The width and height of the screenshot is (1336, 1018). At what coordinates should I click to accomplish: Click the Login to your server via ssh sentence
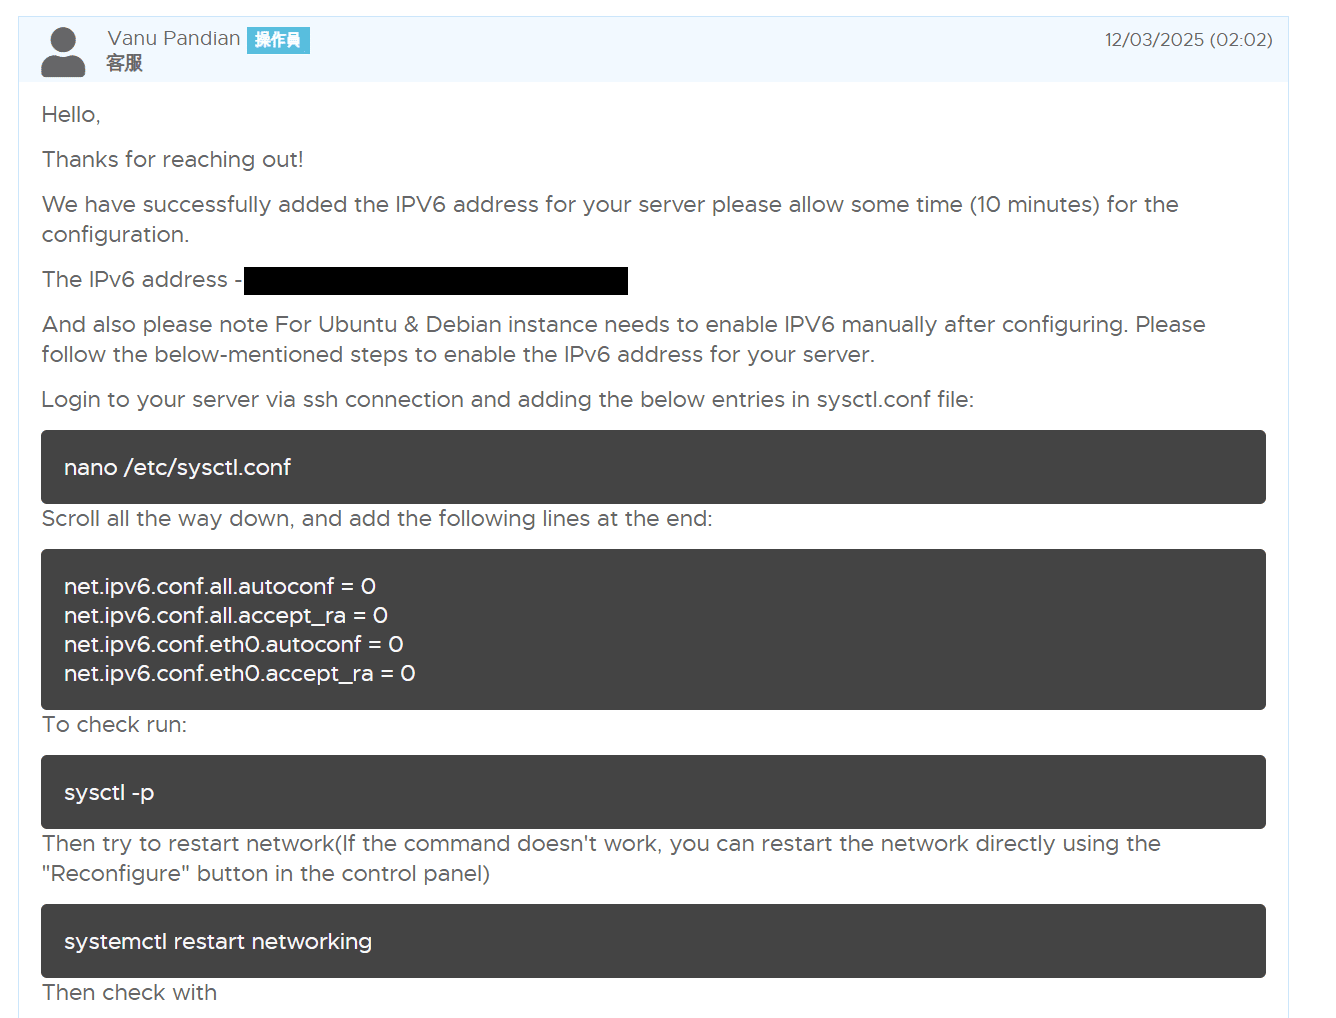pyautogui.click(x=507, y=400)
